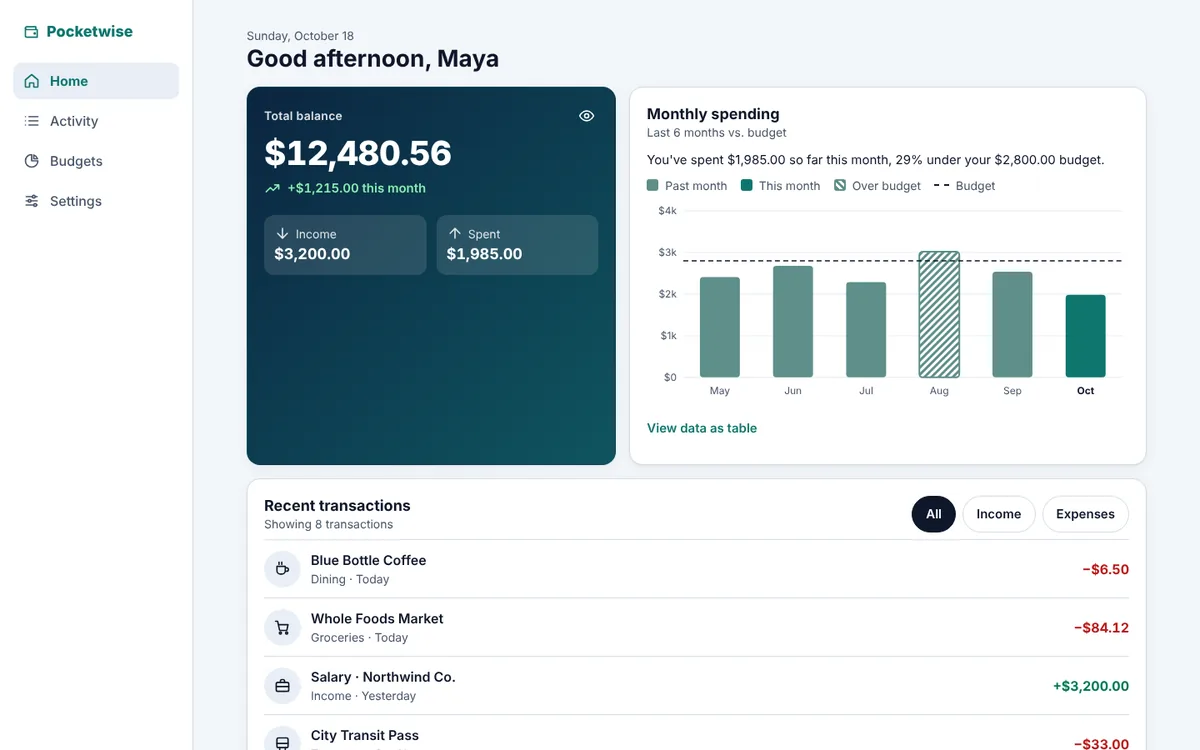The image size is (1200, 750).
Task: Click the Spent $1,985.00 card
Action: coord(517,245)
